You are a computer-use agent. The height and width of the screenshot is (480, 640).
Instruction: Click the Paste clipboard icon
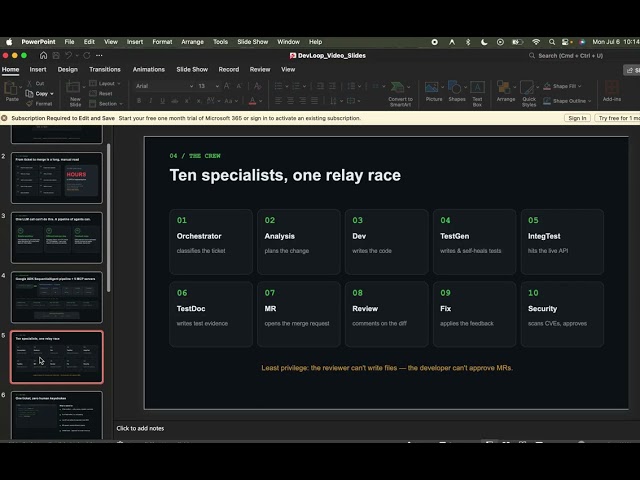coord(11,88)
